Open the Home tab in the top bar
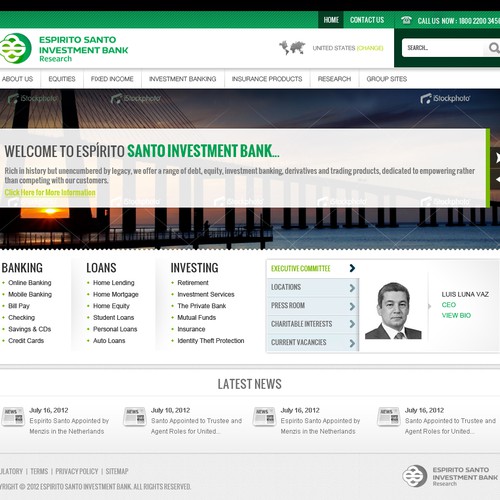 tap(331, 20)
